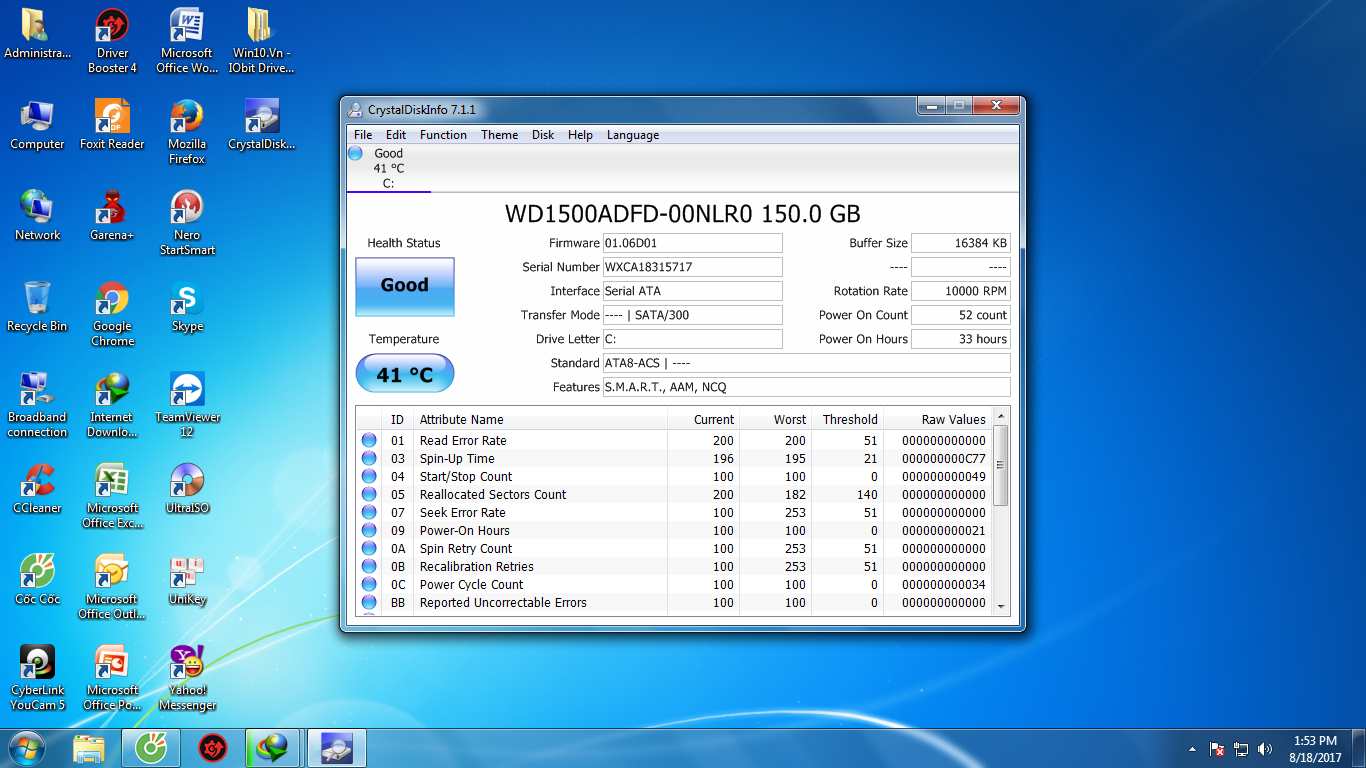Click the 41 °C temperature indicator
The image size is (1366, 768).
tap(405, 374)
